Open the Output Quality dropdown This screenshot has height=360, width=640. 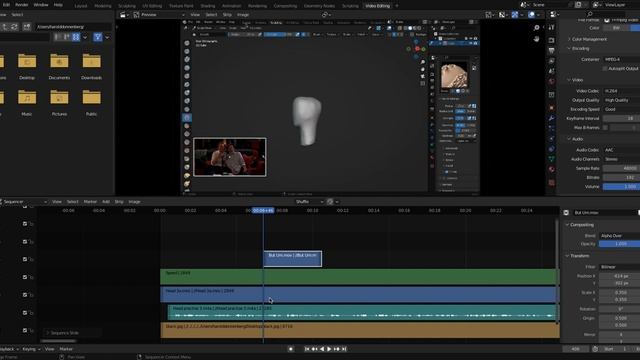[621, 100]
